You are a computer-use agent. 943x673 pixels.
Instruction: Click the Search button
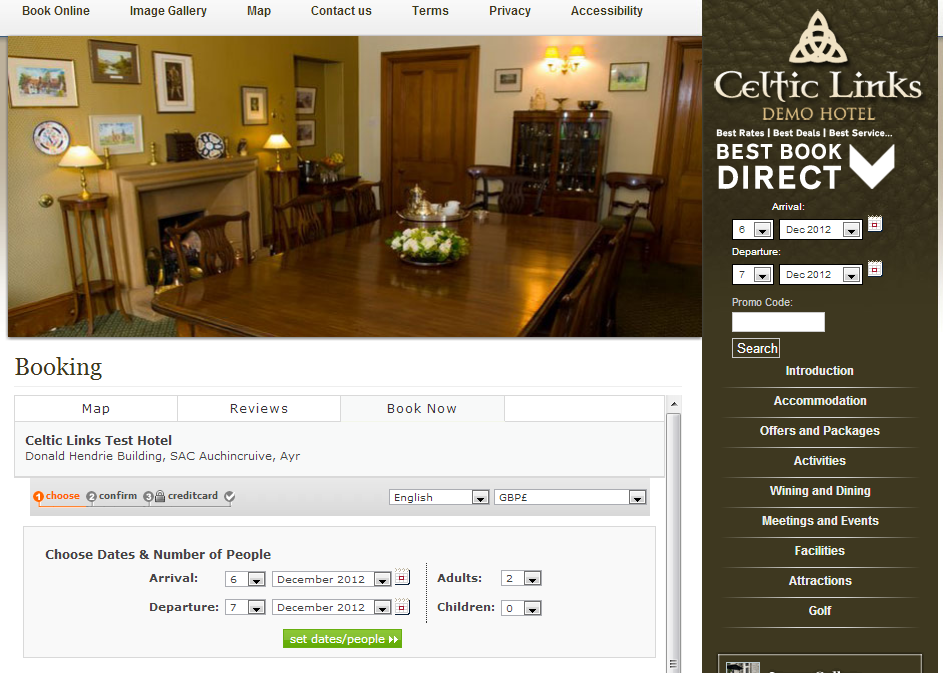coord(756,348)
